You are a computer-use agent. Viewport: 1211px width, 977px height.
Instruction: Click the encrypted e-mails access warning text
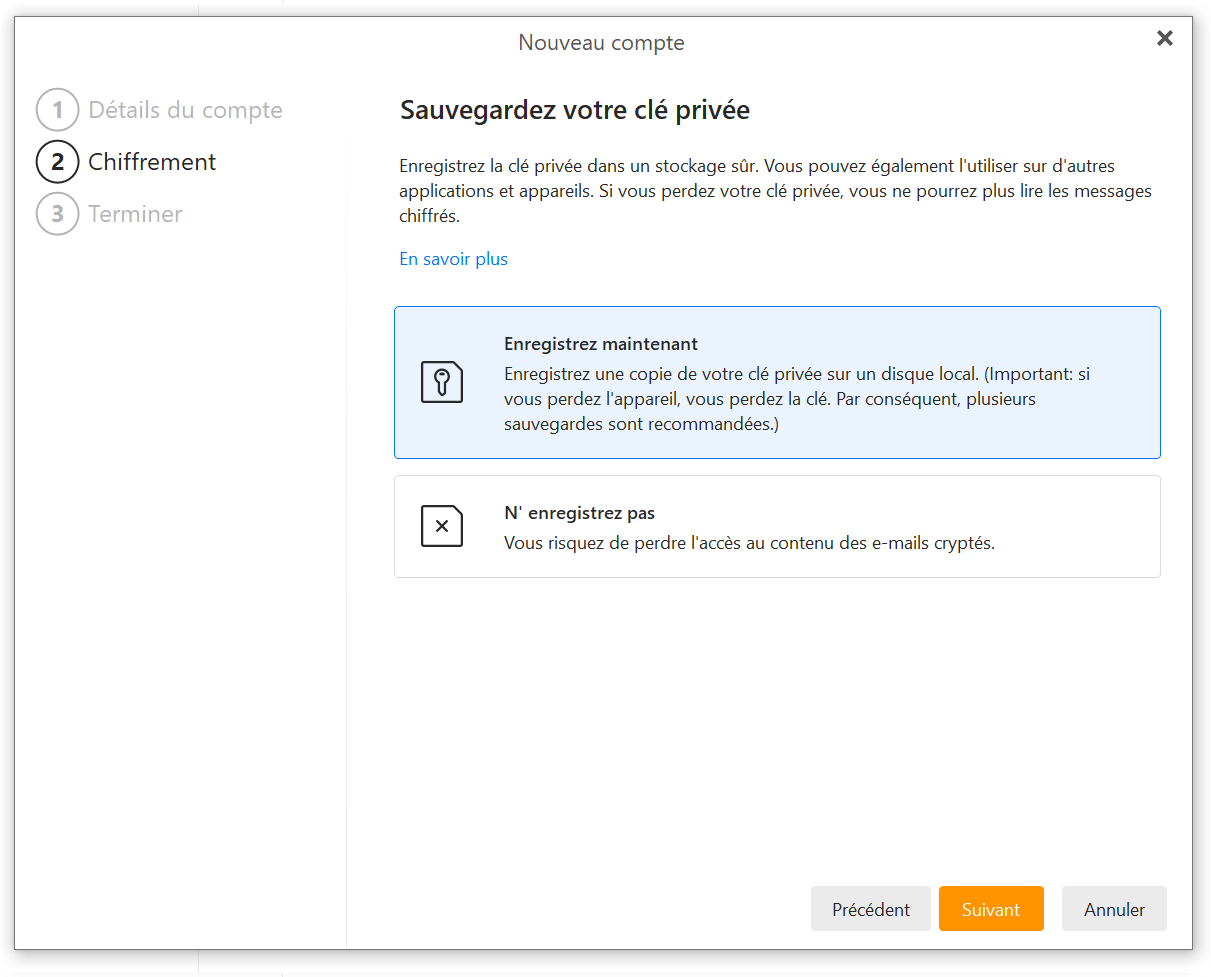pos(749,543)
